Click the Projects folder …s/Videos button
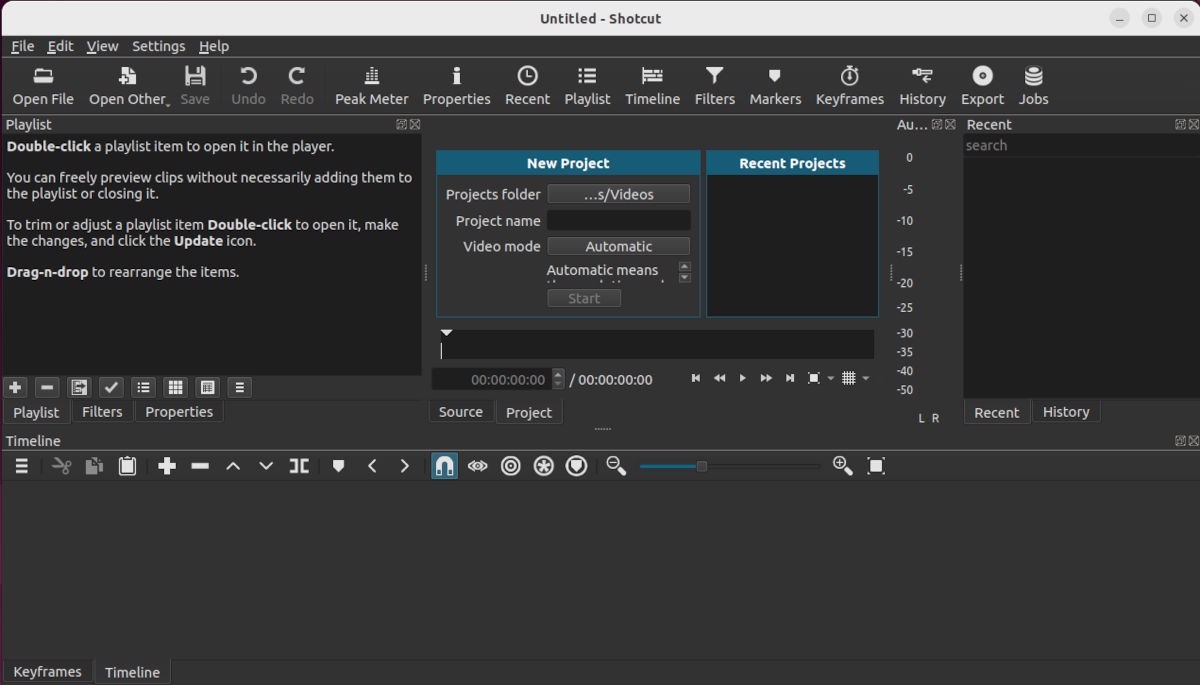 tap(618, 193)
